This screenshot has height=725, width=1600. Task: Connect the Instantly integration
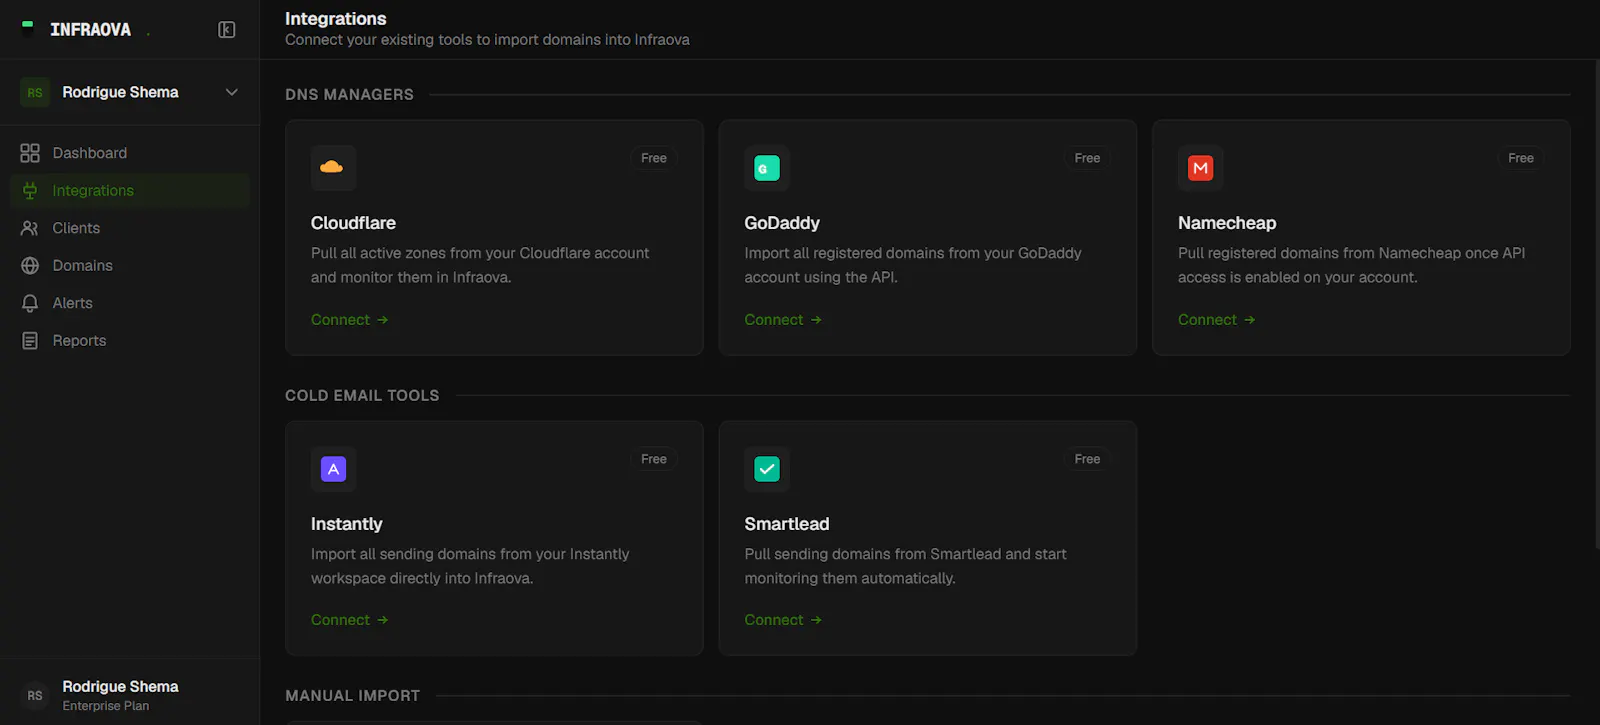(x=349, y=620)
